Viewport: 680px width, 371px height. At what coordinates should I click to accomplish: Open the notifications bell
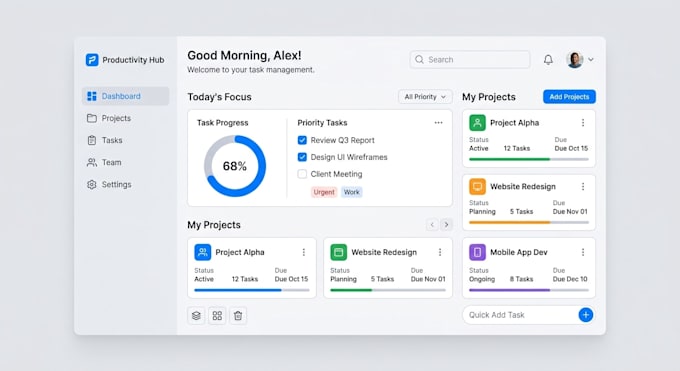pos(548,59)
